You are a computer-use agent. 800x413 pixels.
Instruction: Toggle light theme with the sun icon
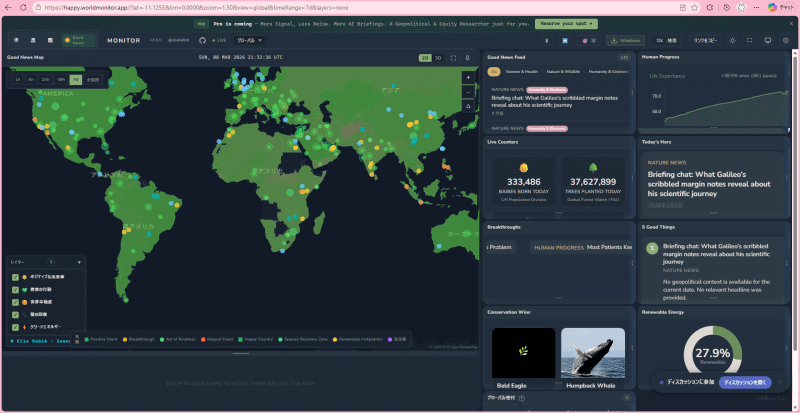pyautogui.click(x=733, y=40)
